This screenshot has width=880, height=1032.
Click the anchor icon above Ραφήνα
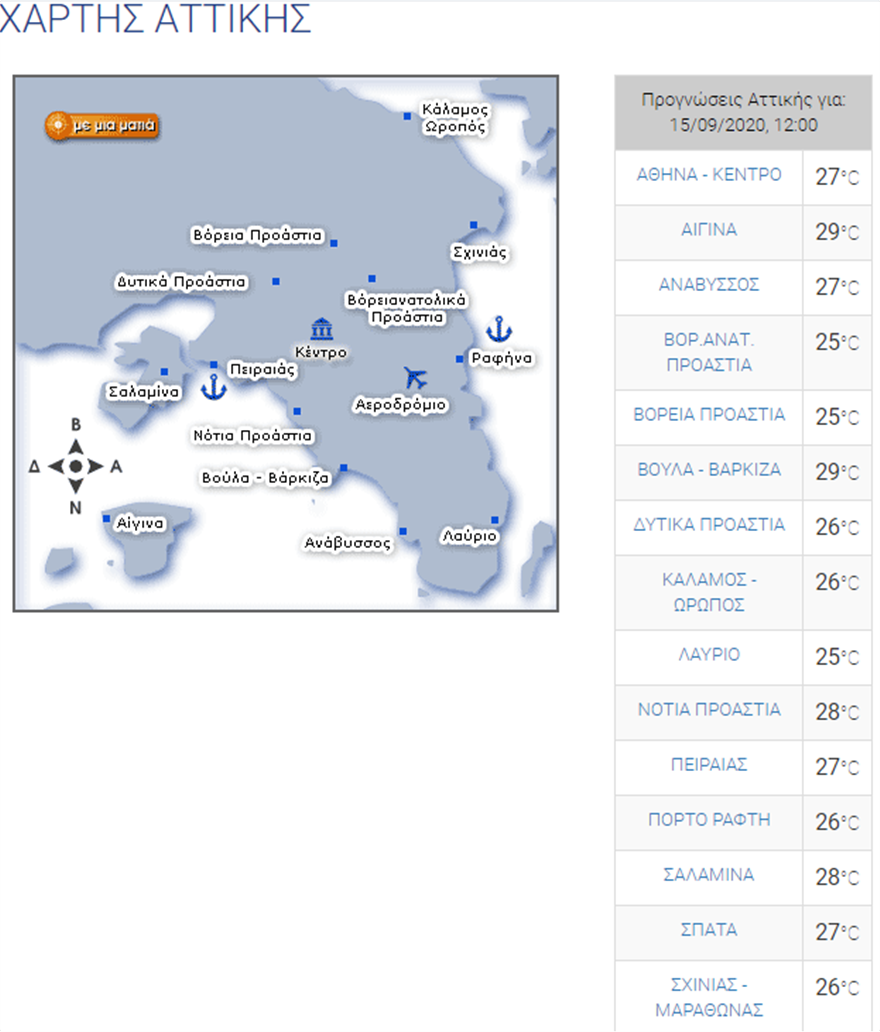pyautogui.click(x=498, y=328)
